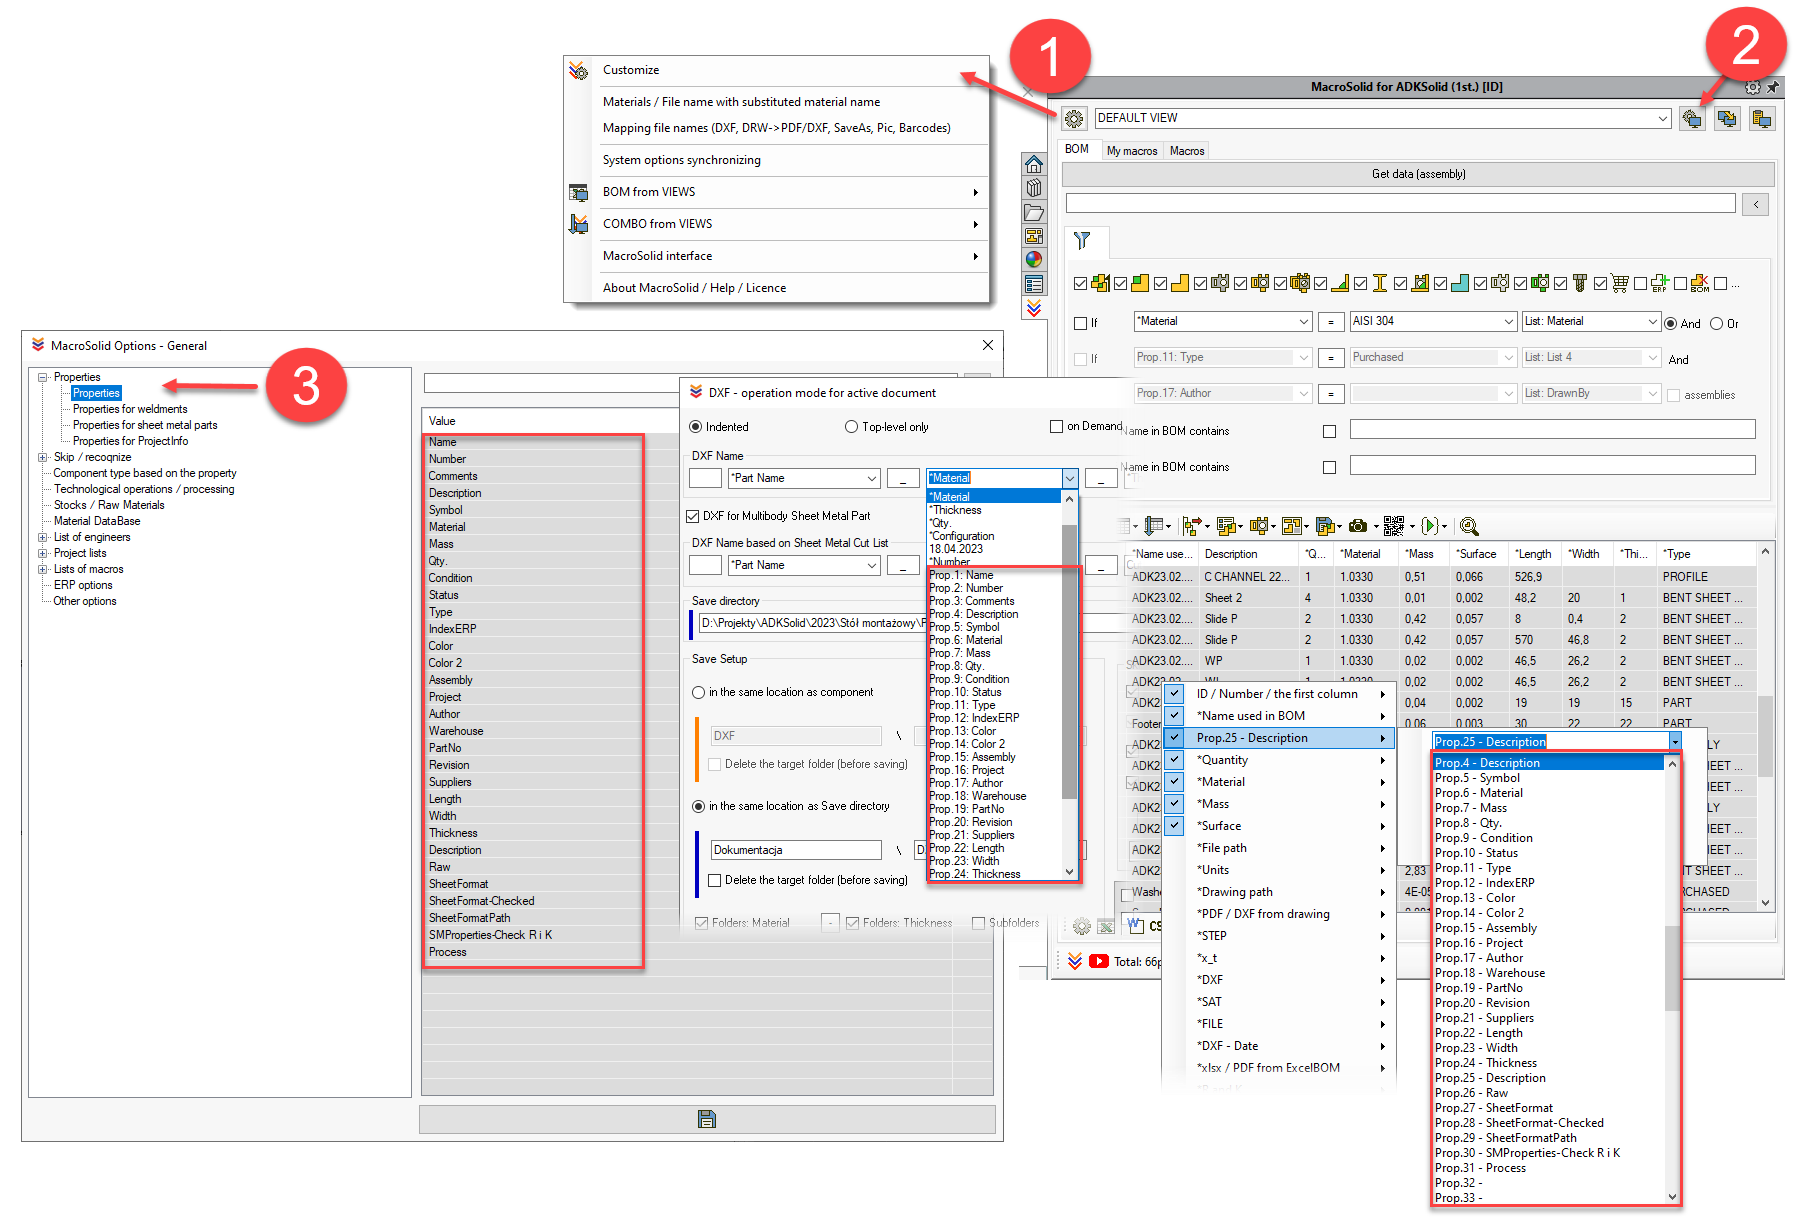This screenshot has width=1810, height=1228.
Task: Open the DEFAULT VIEW dropdown
Action: [1663, 119]
